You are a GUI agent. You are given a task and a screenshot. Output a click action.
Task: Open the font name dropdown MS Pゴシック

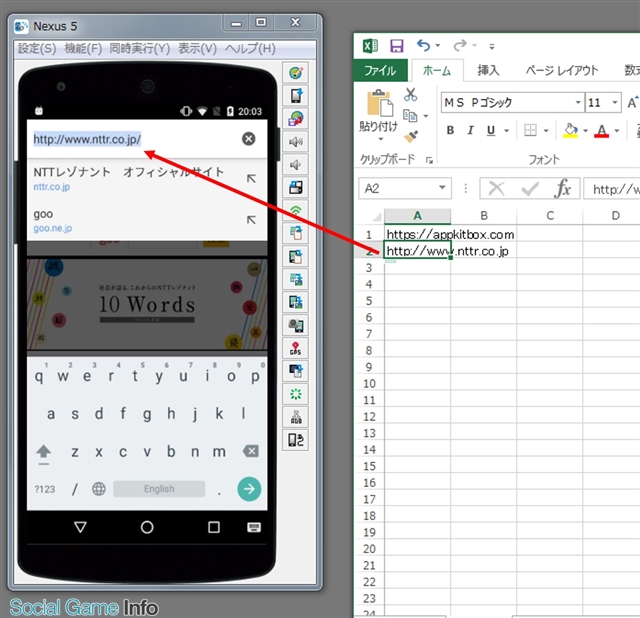point(578,102)
